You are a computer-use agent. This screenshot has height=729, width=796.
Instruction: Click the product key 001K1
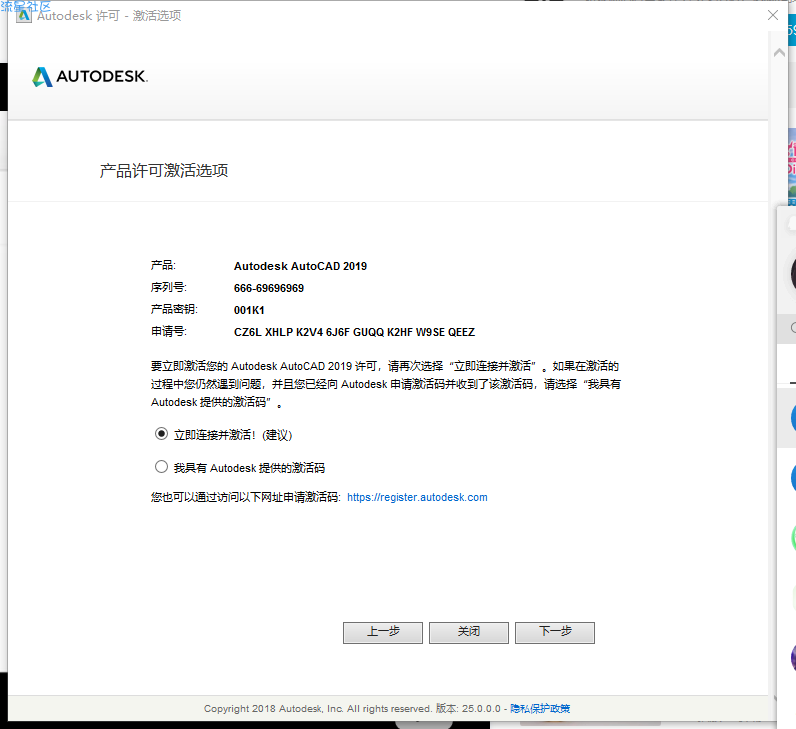249,310
